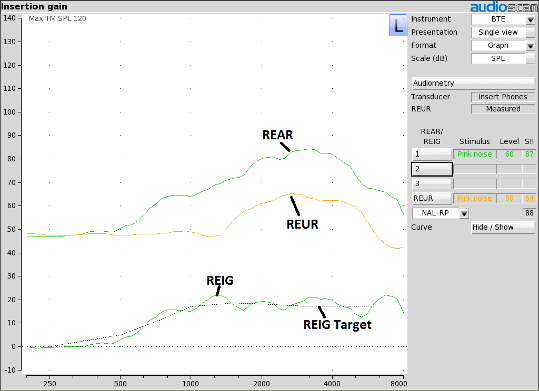539x391 pixels.
Task: Click the test 1 level 60 cell
Action: tap(509, 154)
